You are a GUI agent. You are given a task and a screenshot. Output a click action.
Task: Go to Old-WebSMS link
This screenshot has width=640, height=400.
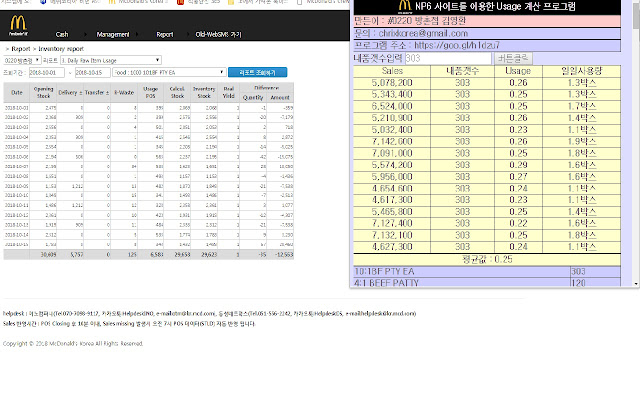[x=218, y=34]
